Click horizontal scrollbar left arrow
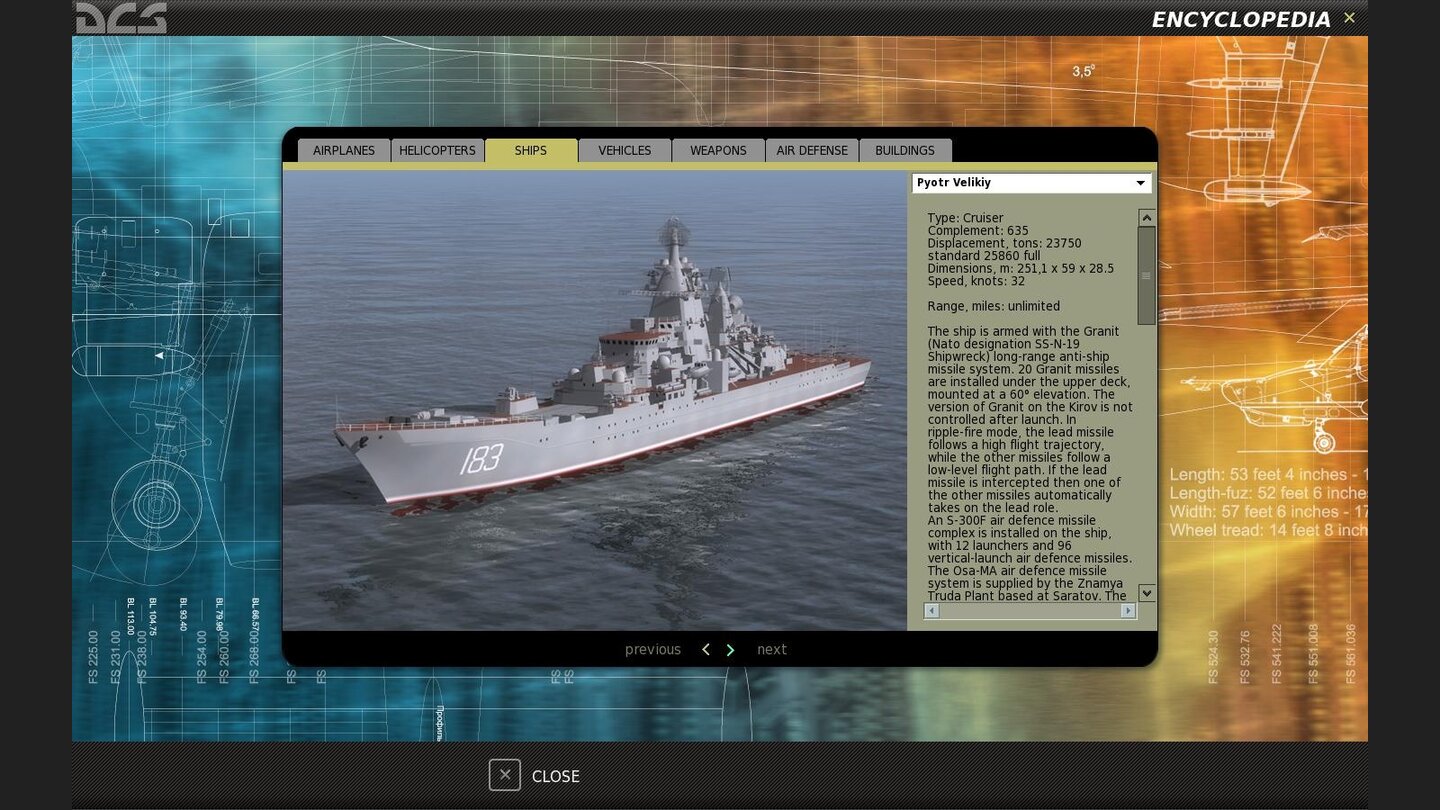The width and height of the screenshot is (1440, 810). tap(932, 610)
